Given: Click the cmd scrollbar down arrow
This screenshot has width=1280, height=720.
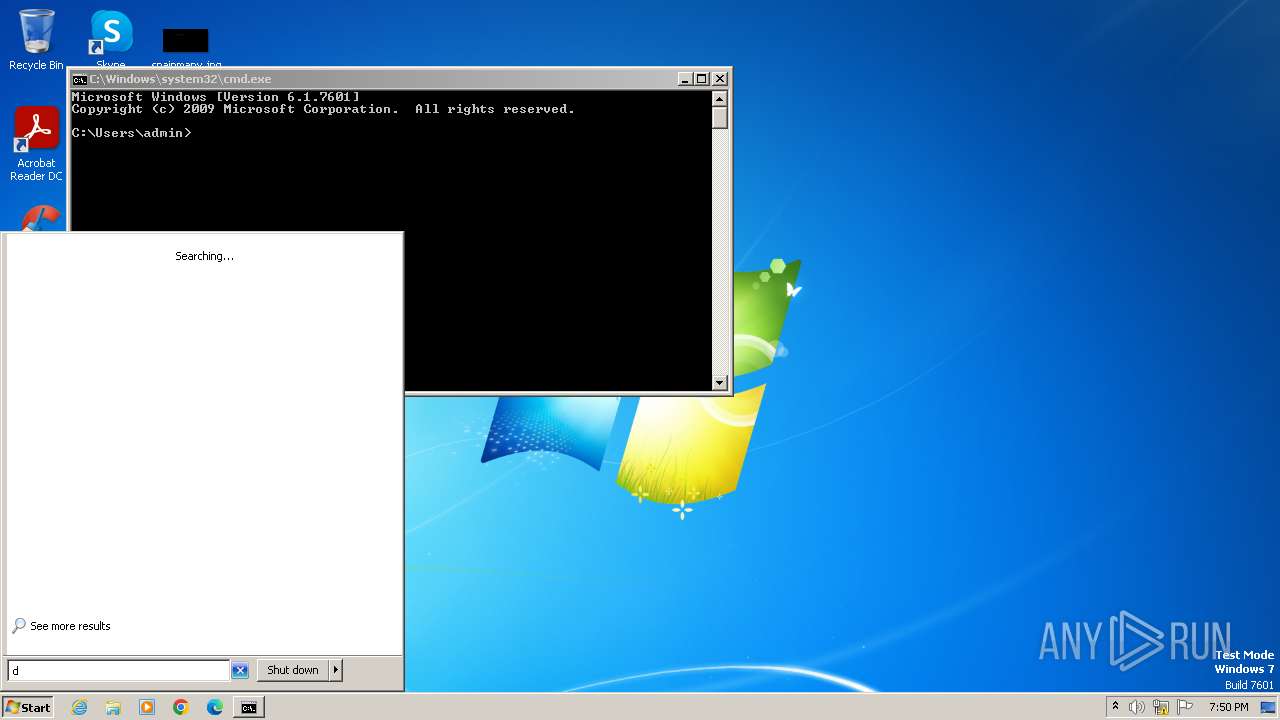Looking at the screenshot, I should (719, 382).
